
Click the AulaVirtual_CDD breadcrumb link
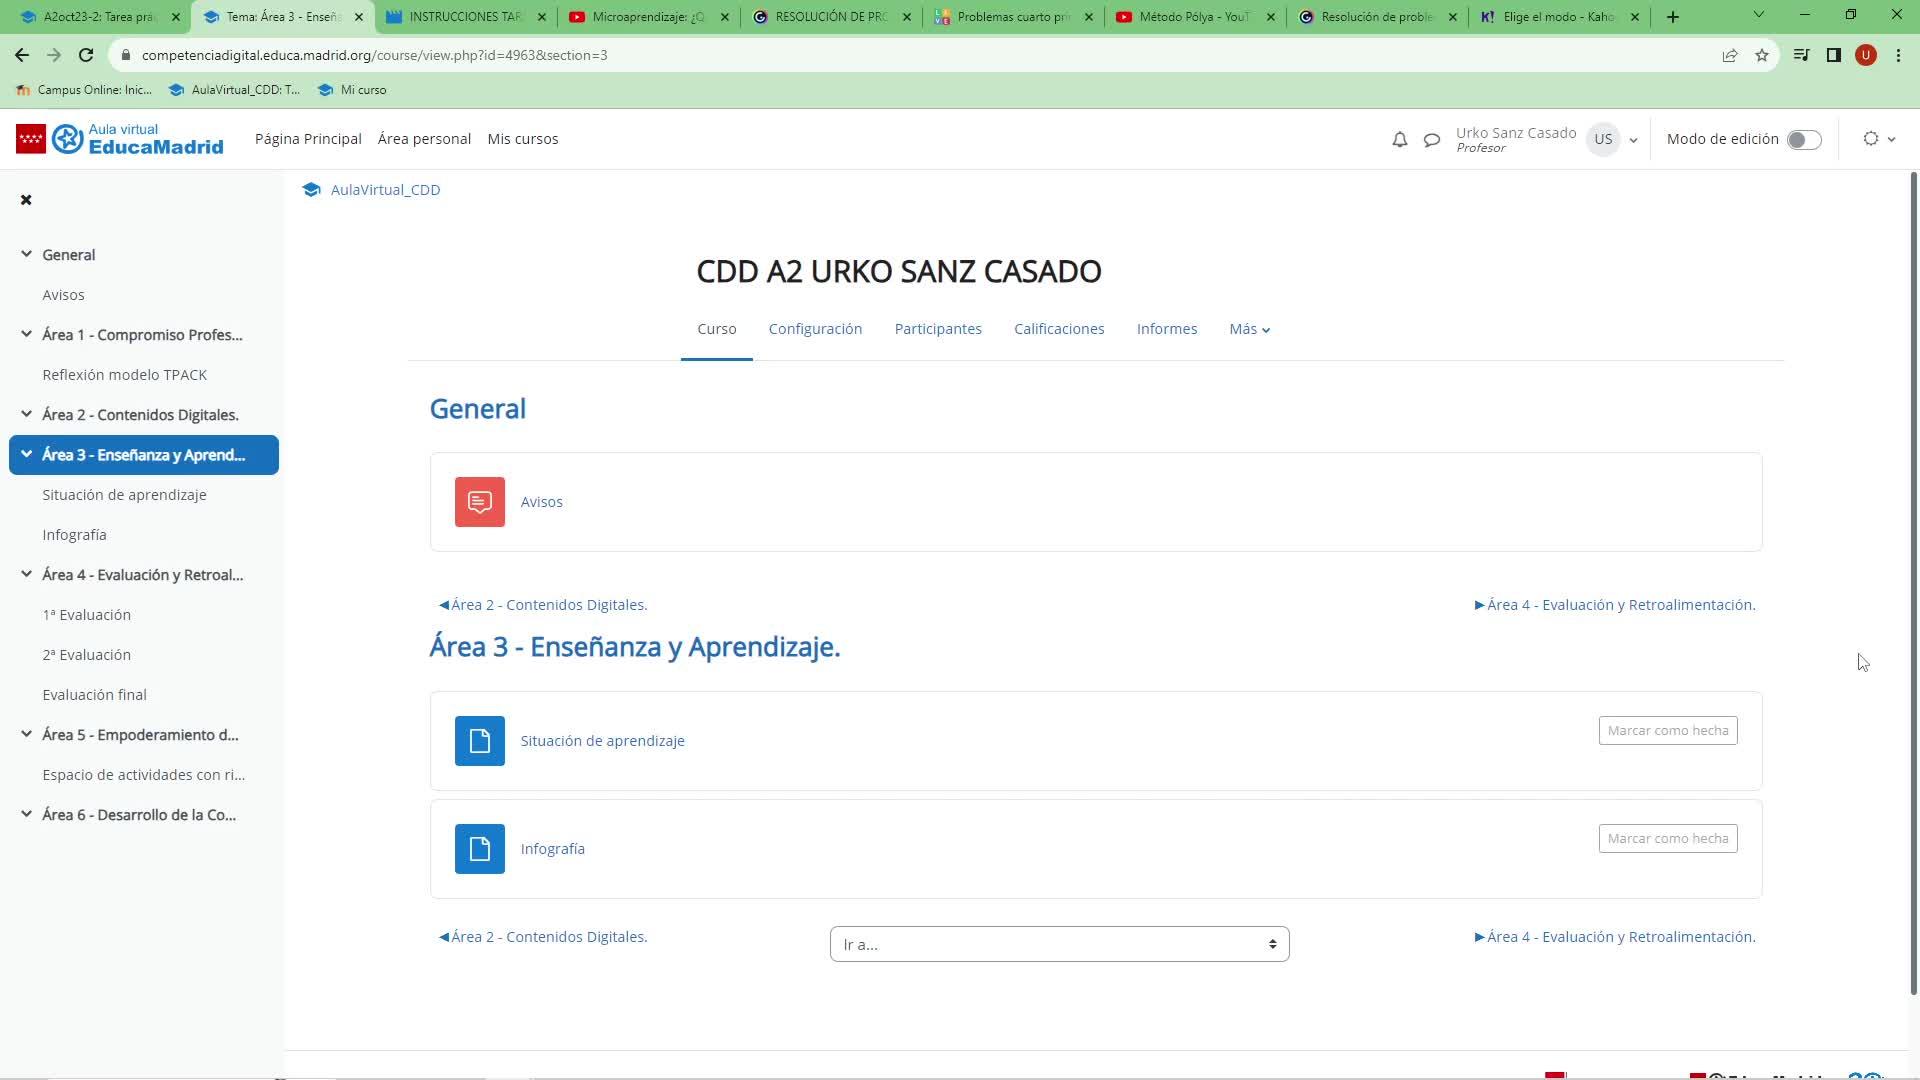click(x=384, y=190)
